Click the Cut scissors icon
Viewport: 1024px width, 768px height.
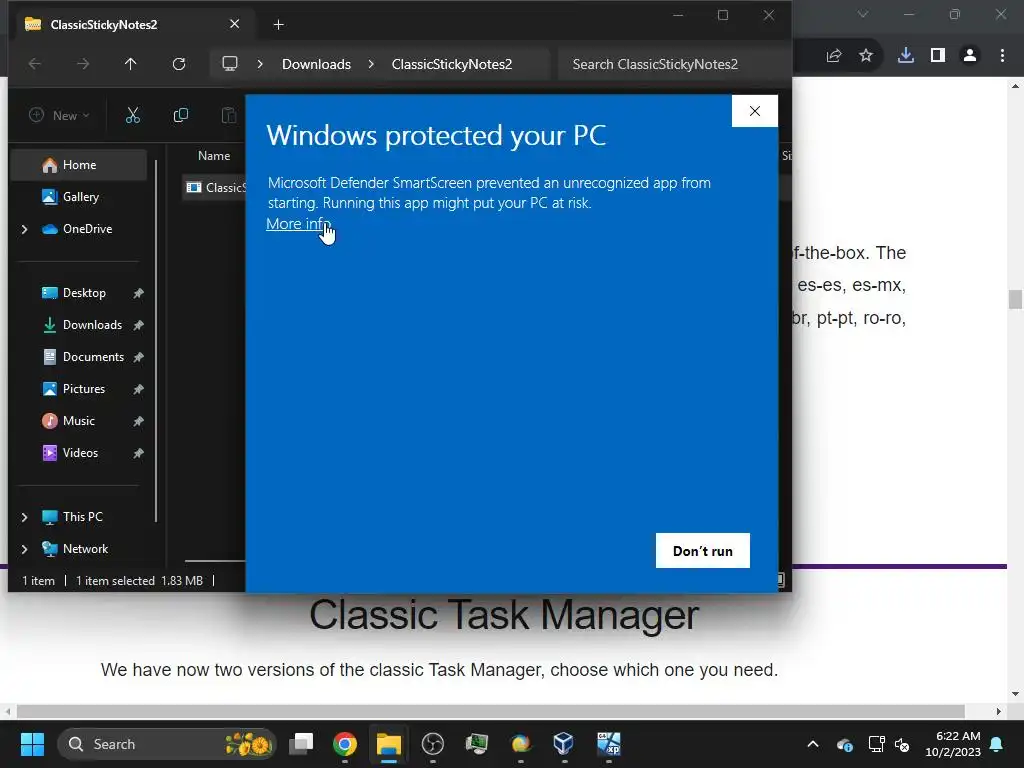pos(133,116)
